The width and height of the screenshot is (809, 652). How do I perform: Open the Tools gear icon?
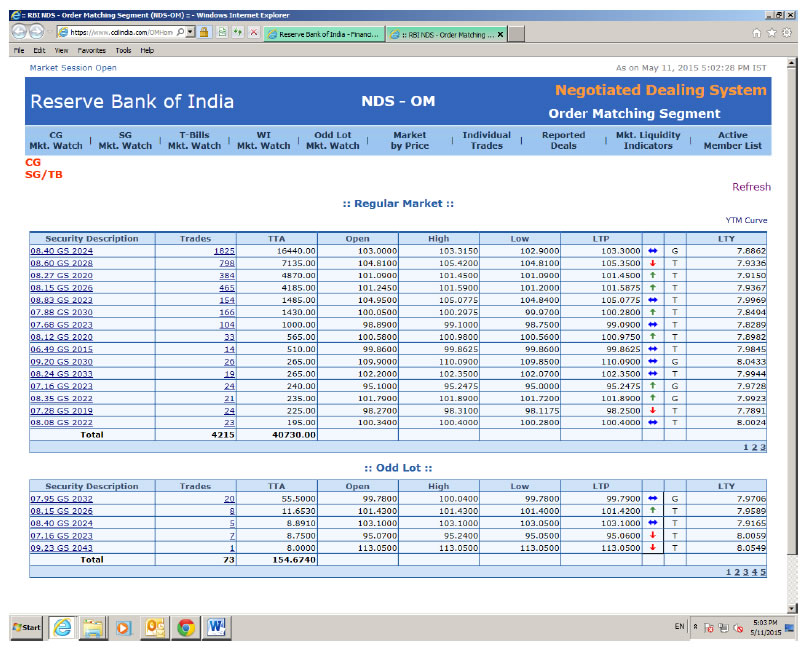787,32
